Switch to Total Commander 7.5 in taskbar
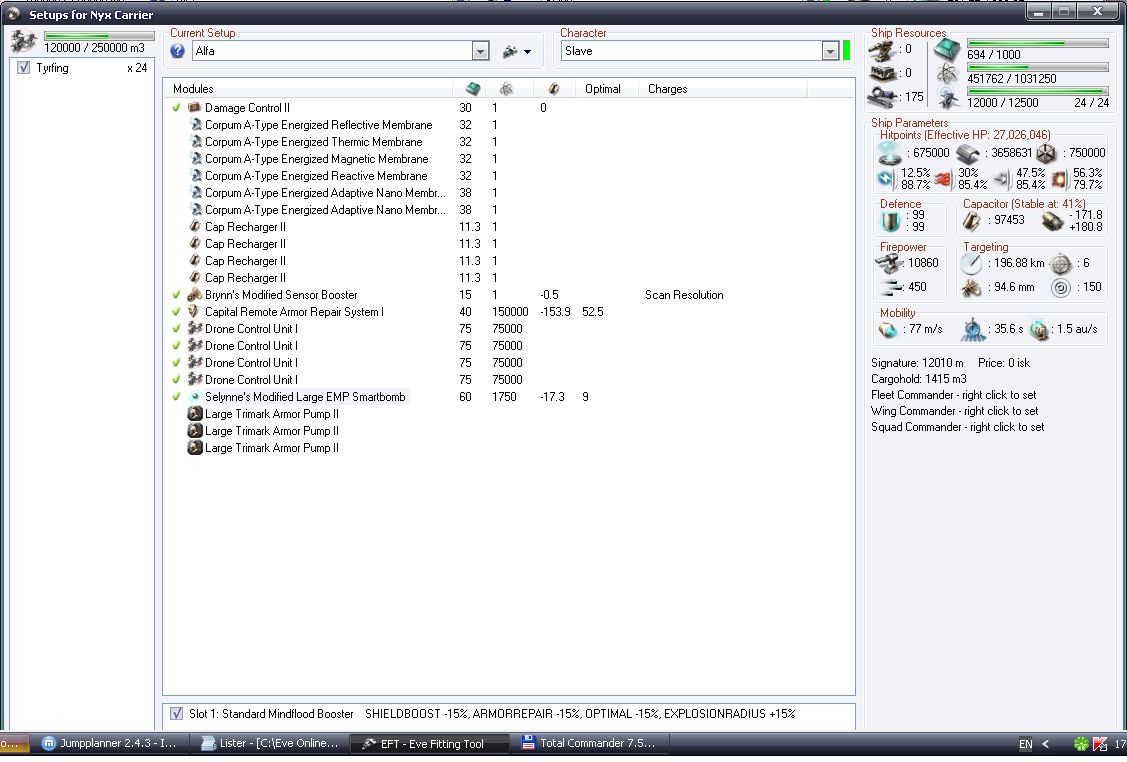Viewport: 1127px width, 762px height. [588, 743]
